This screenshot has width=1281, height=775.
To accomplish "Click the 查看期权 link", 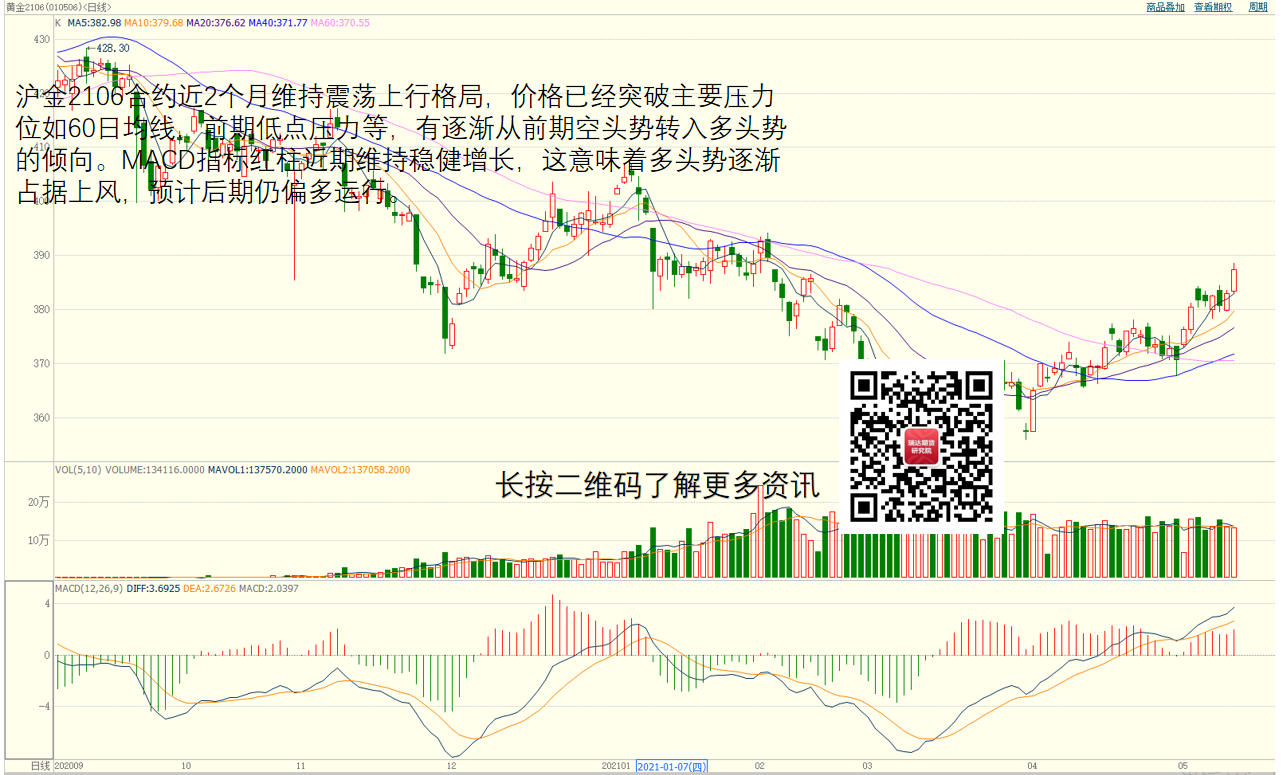I will coord(1213,7).
